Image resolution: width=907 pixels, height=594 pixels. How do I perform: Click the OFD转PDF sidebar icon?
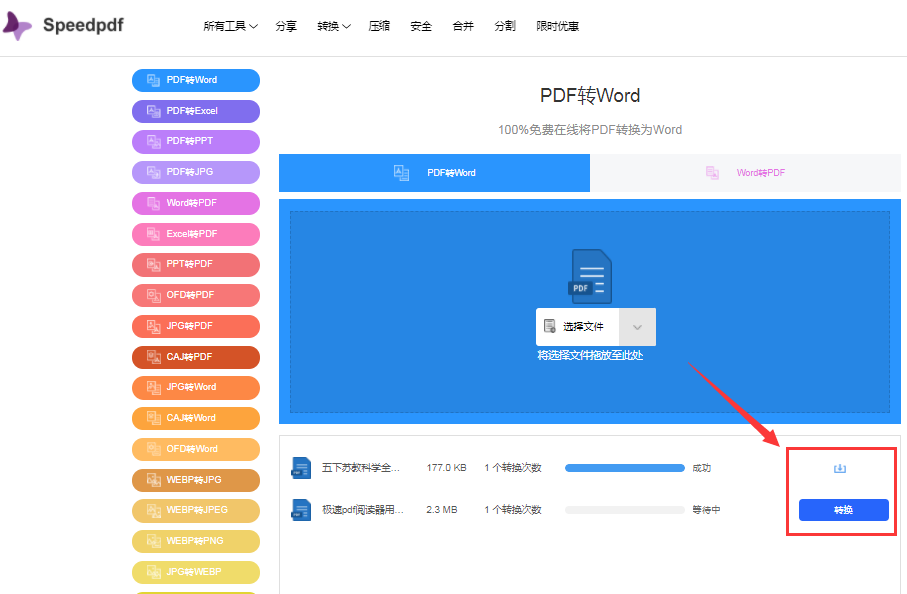[x=153, y=296]
